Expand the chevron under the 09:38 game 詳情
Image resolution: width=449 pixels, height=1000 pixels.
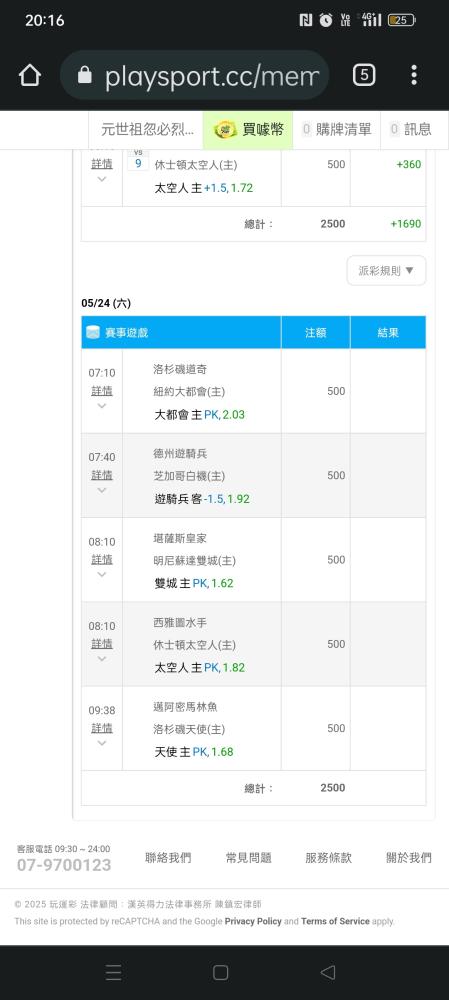coord(101,743)
